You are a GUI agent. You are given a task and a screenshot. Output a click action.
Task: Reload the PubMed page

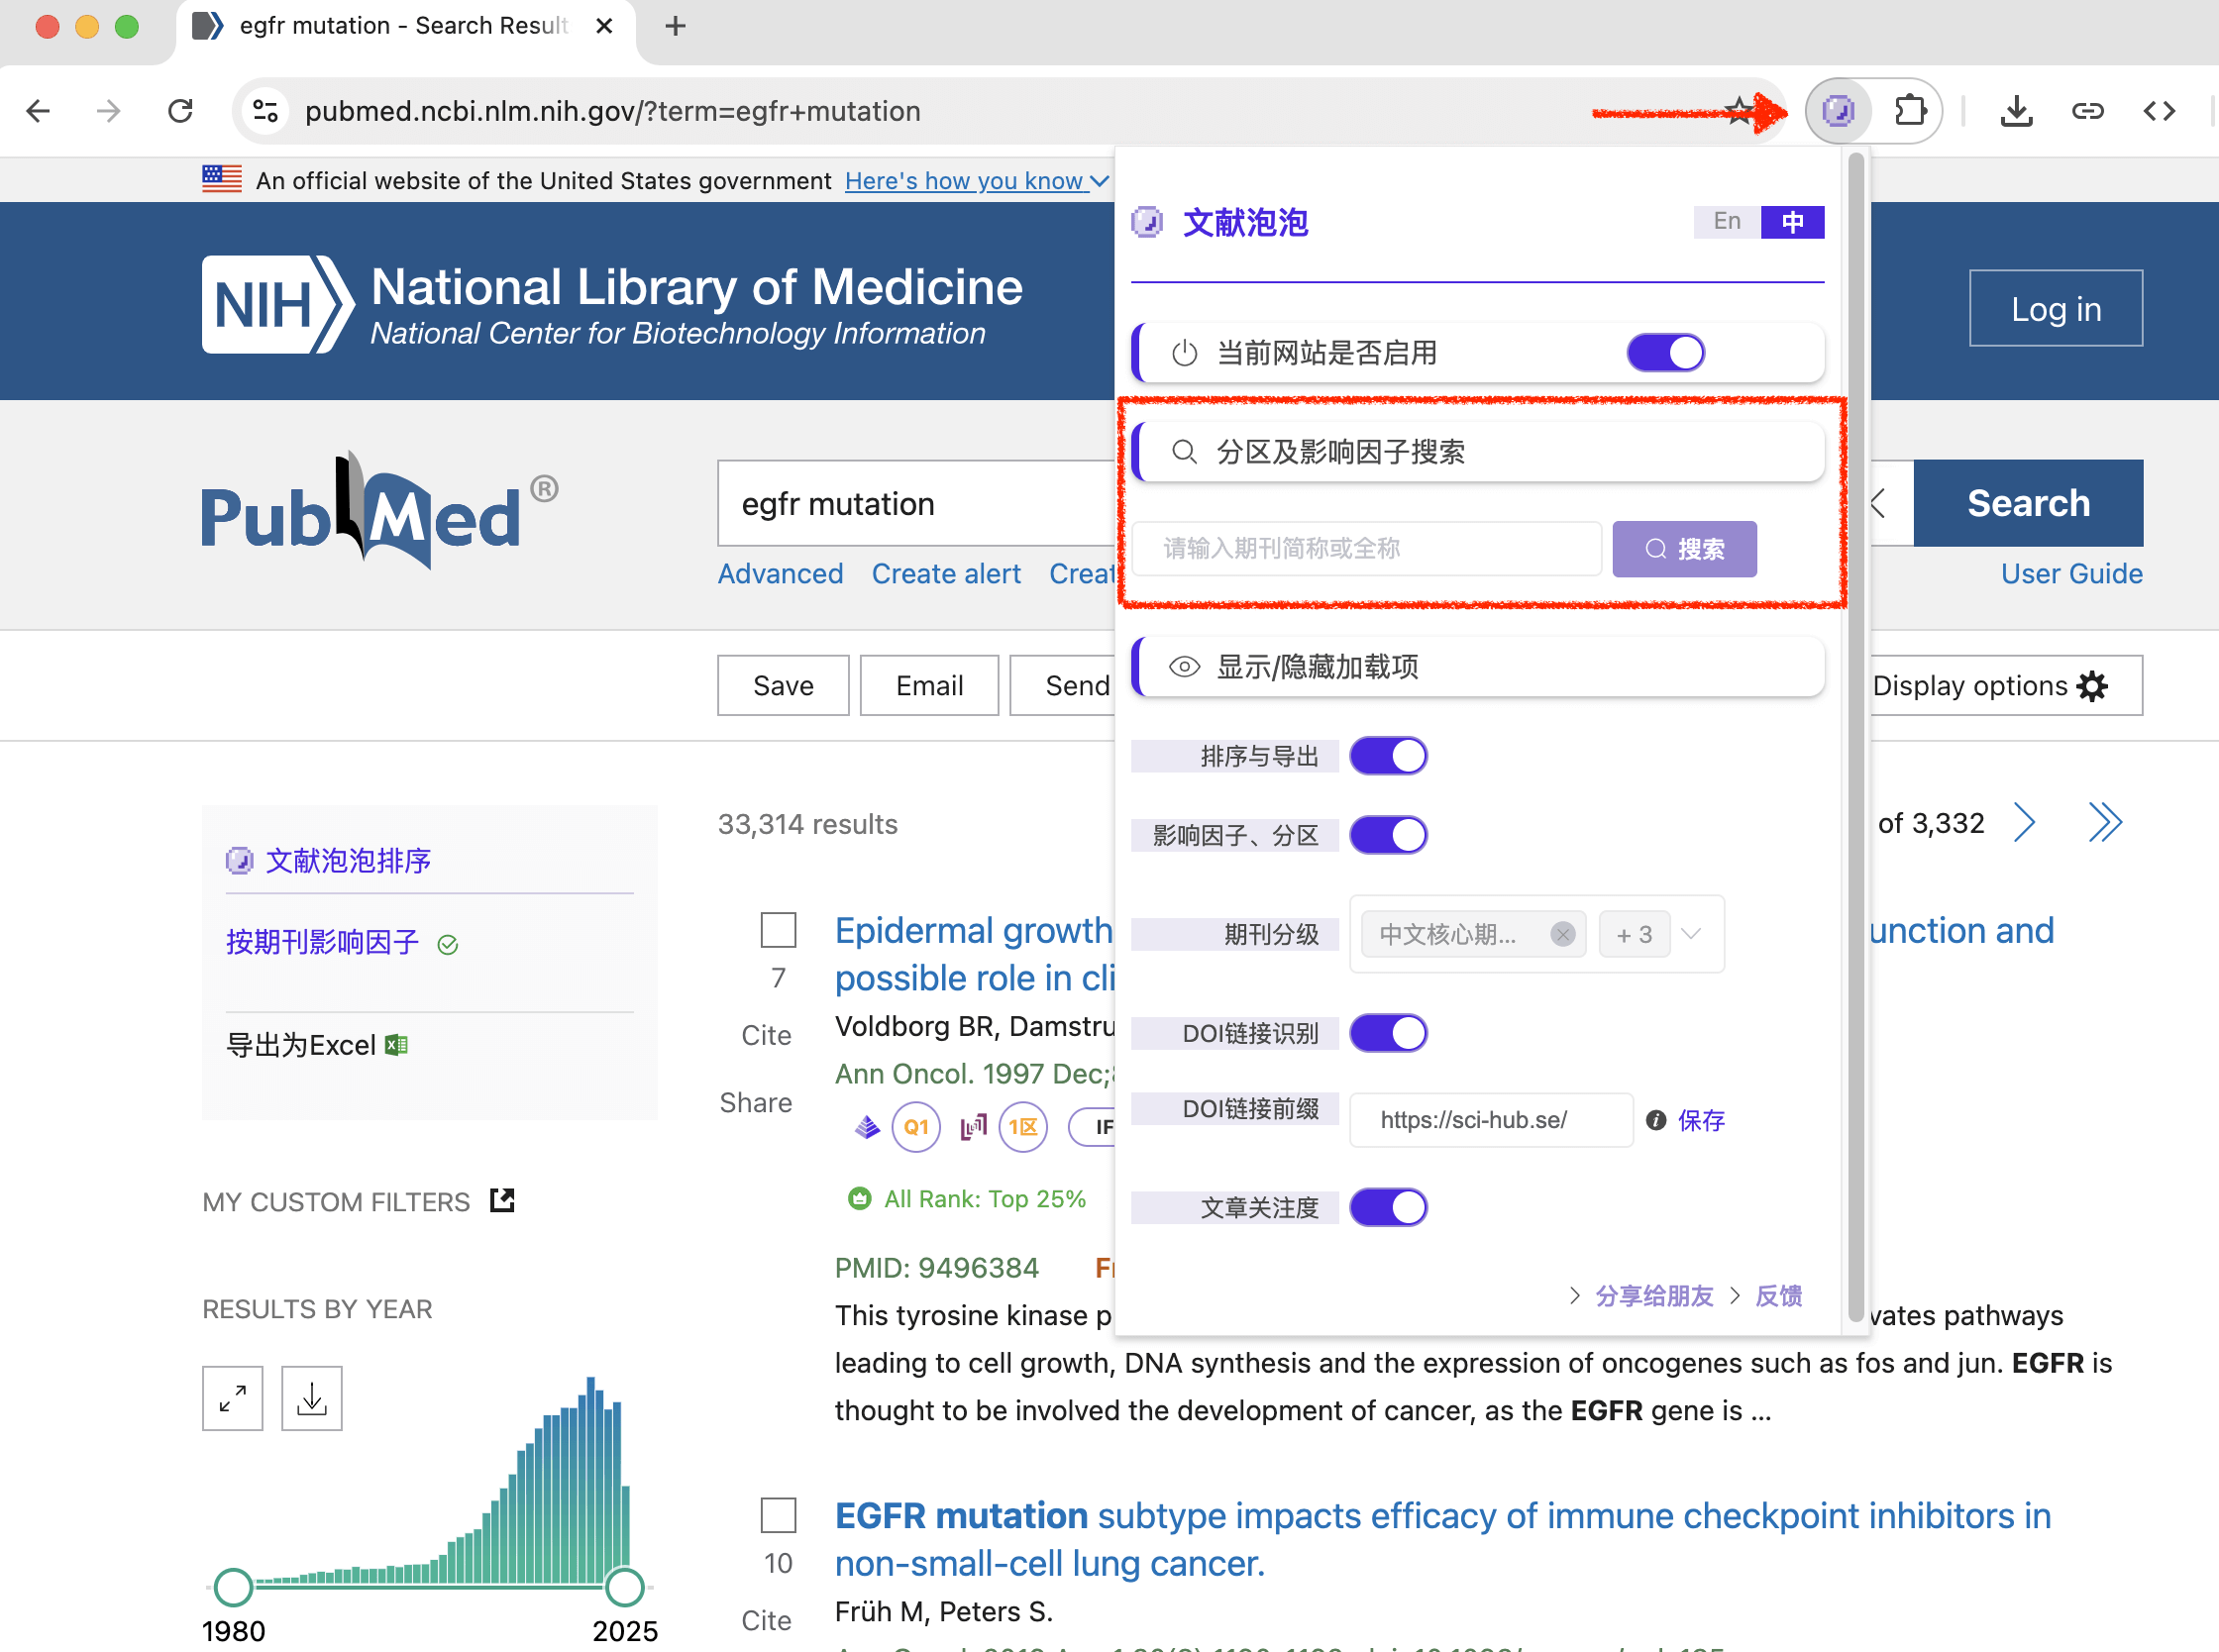click(180, 111)
